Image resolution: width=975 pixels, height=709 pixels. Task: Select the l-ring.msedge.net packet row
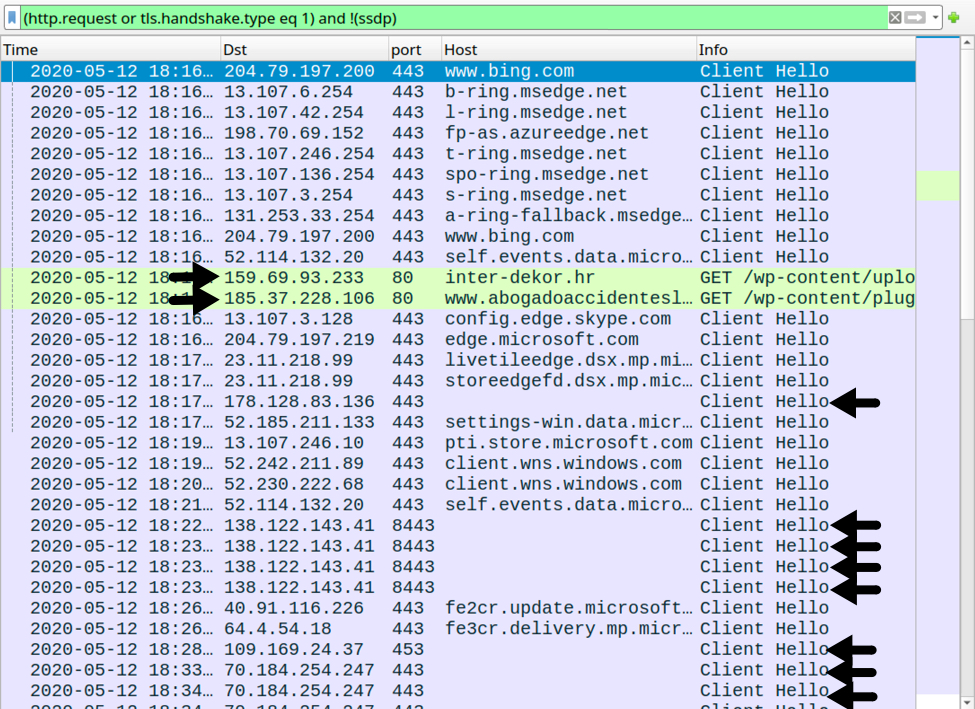(458, 112)
